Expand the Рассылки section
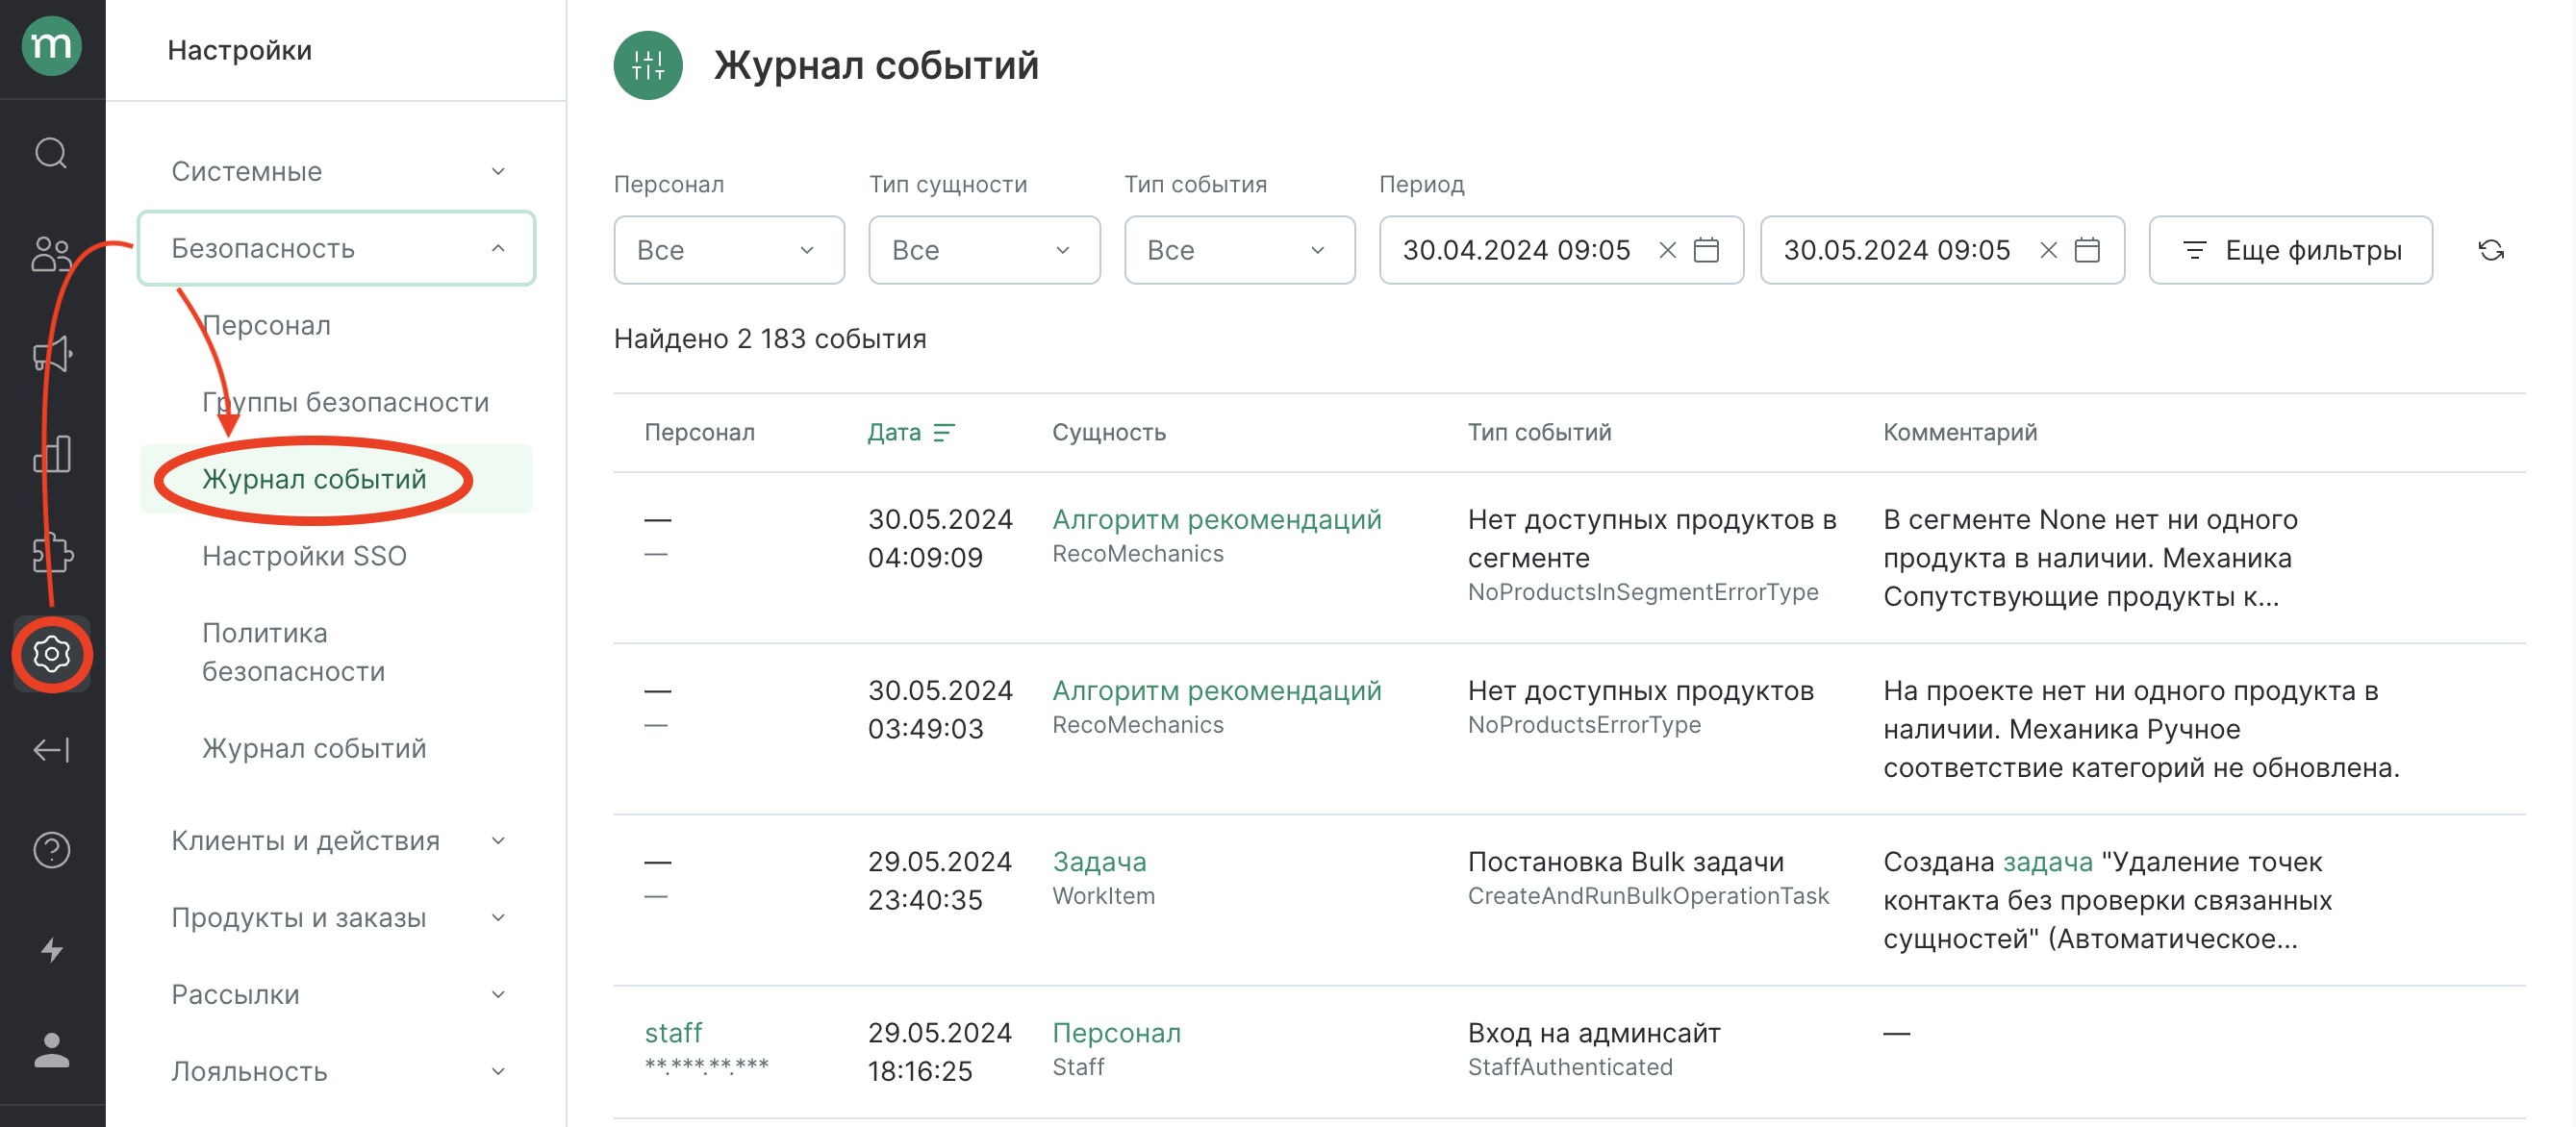This screenshot has height=1127, width=2576. coord(336,994)
